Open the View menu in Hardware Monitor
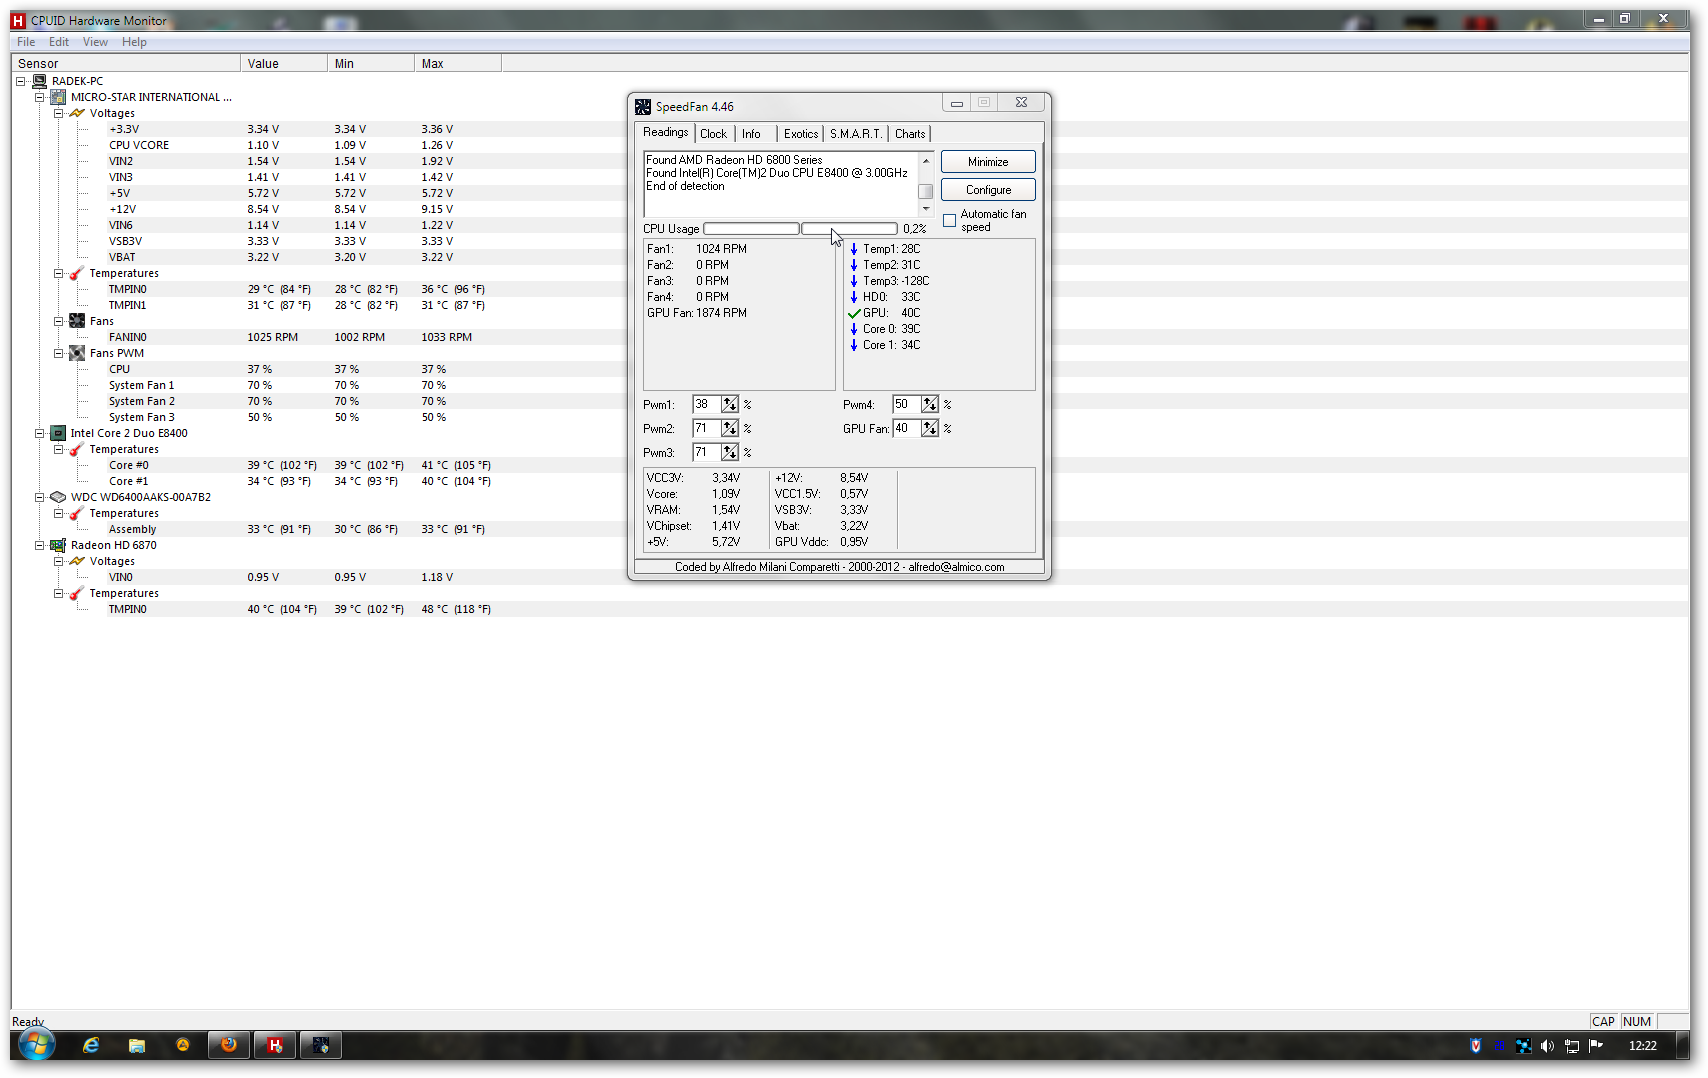The image size is (1708, 1078). 95,42
